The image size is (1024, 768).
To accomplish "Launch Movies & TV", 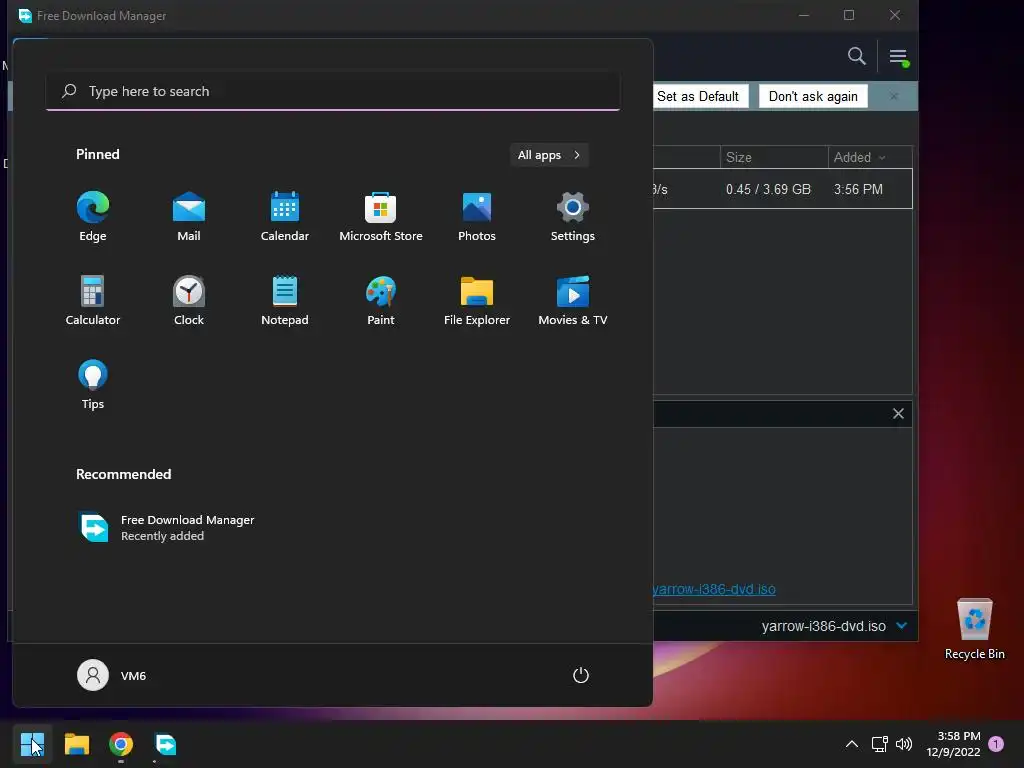I will point(573,300).
